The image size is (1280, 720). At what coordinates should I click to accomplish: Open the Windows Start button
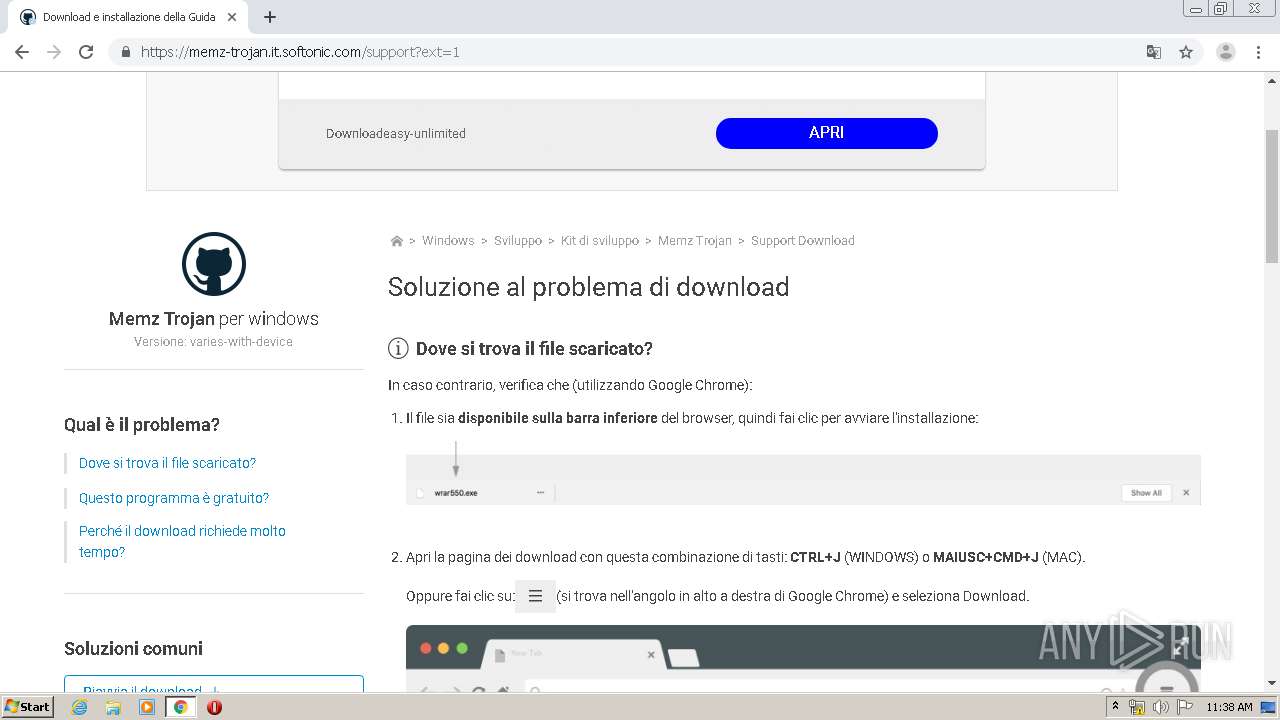(x=28, y=706)
